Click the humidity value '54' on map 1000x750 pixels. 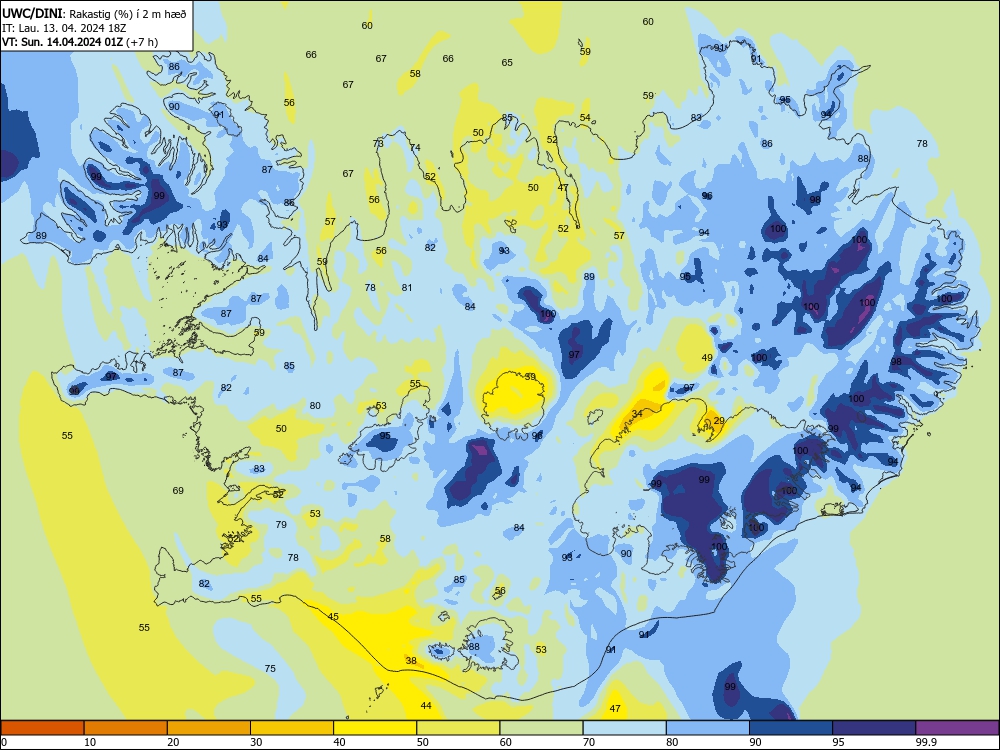(585, 117)
